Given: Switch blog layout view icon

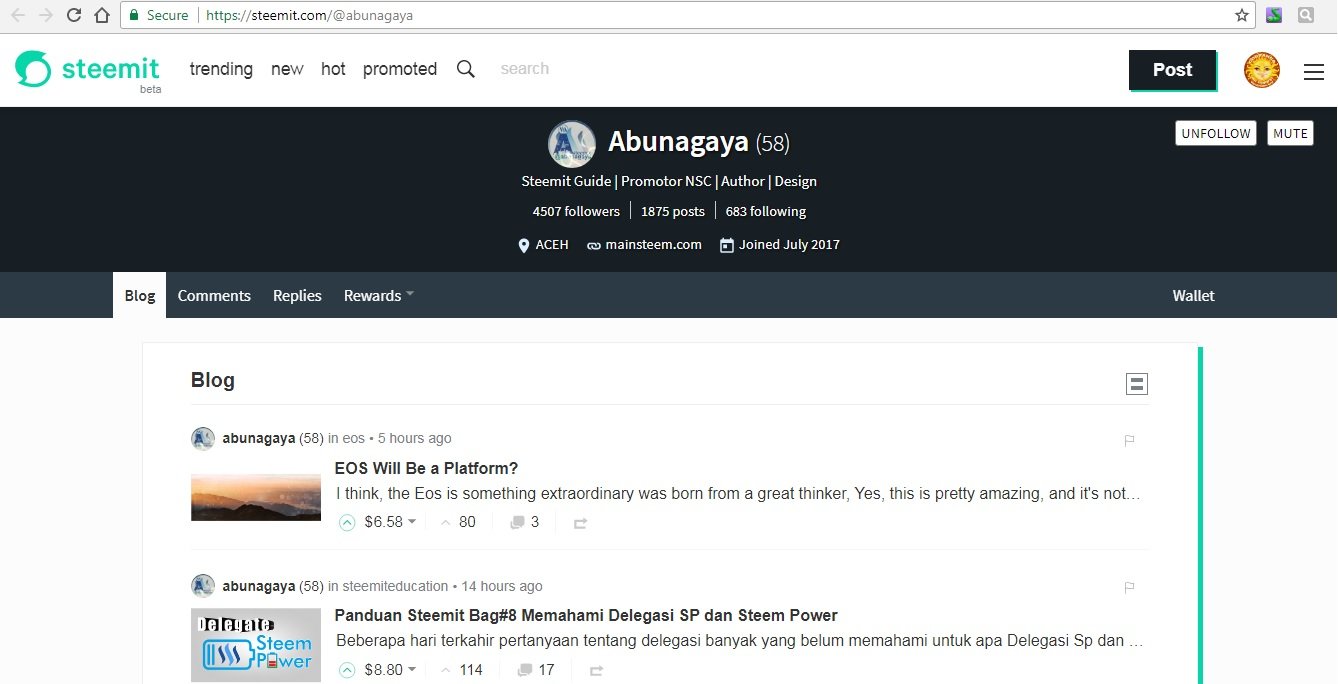Looking at the screenshot, I should click(x=1137, y=384).
